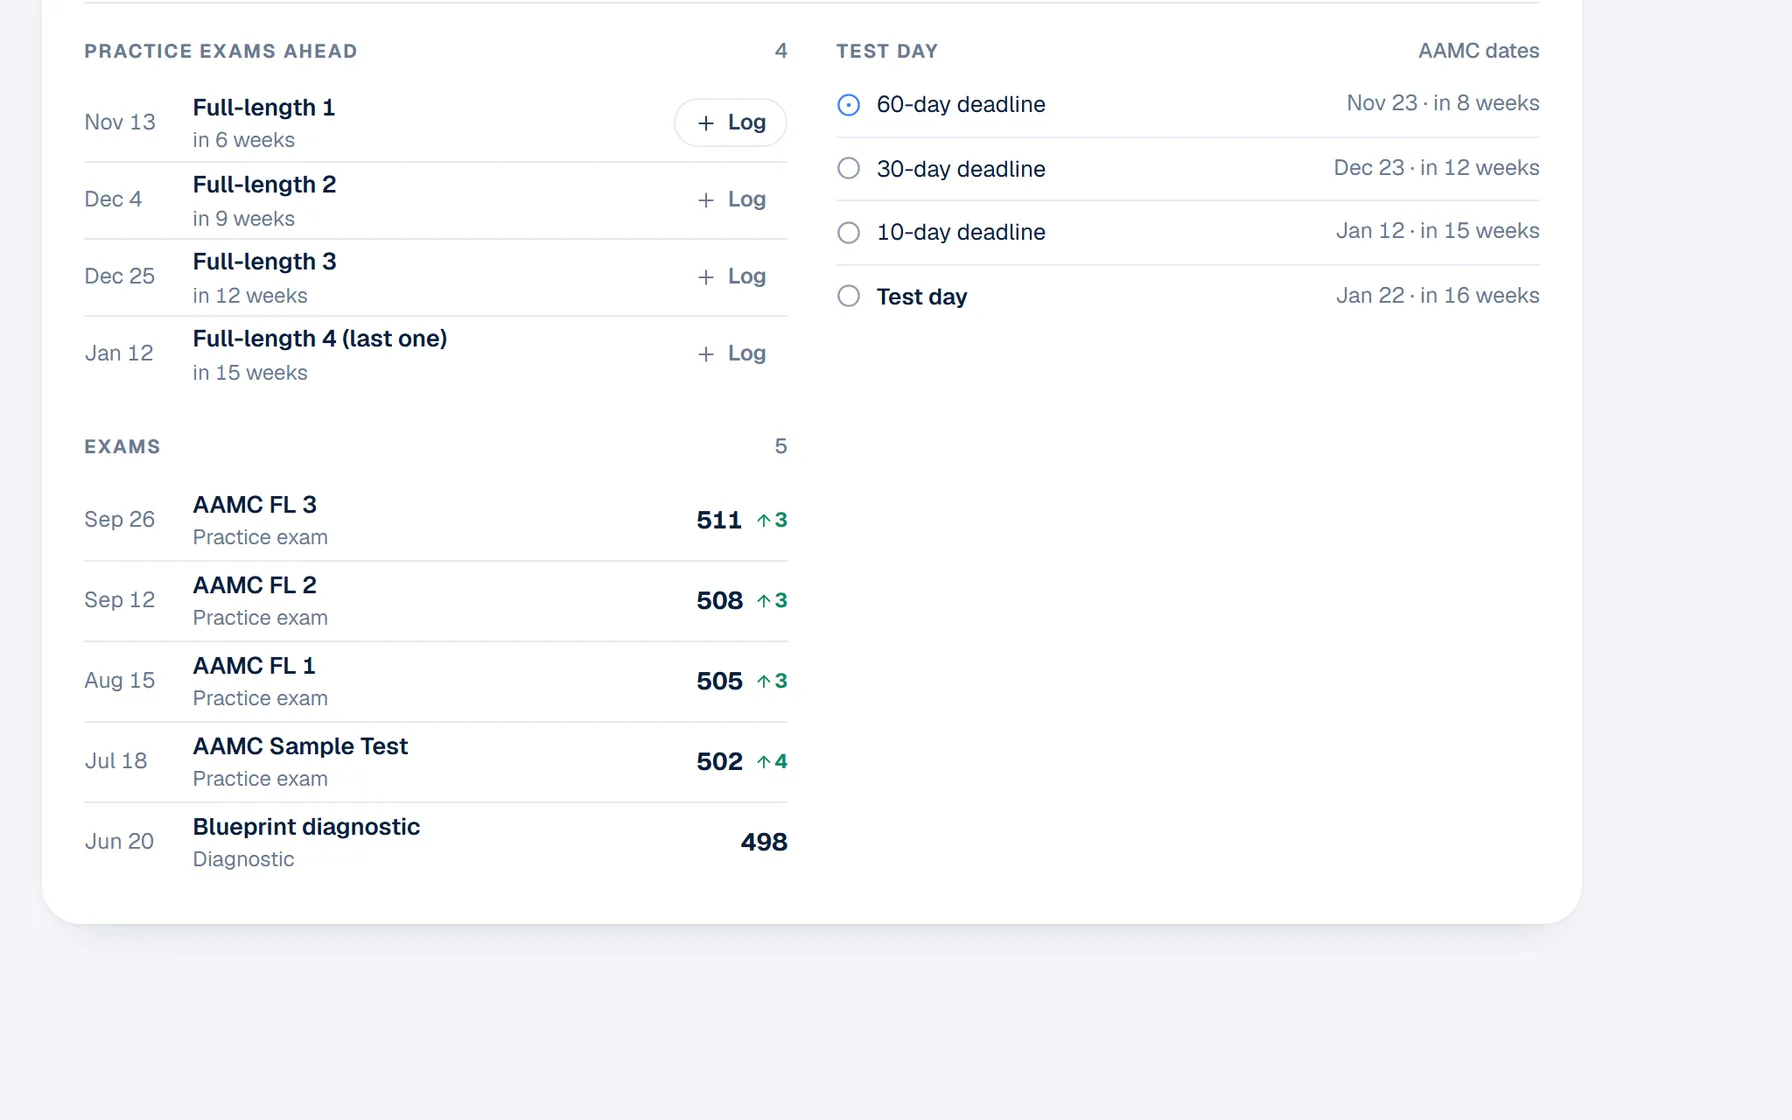Click the up arrow beside score 502
Screen dimensions: 1792x1120
point(764,762)
